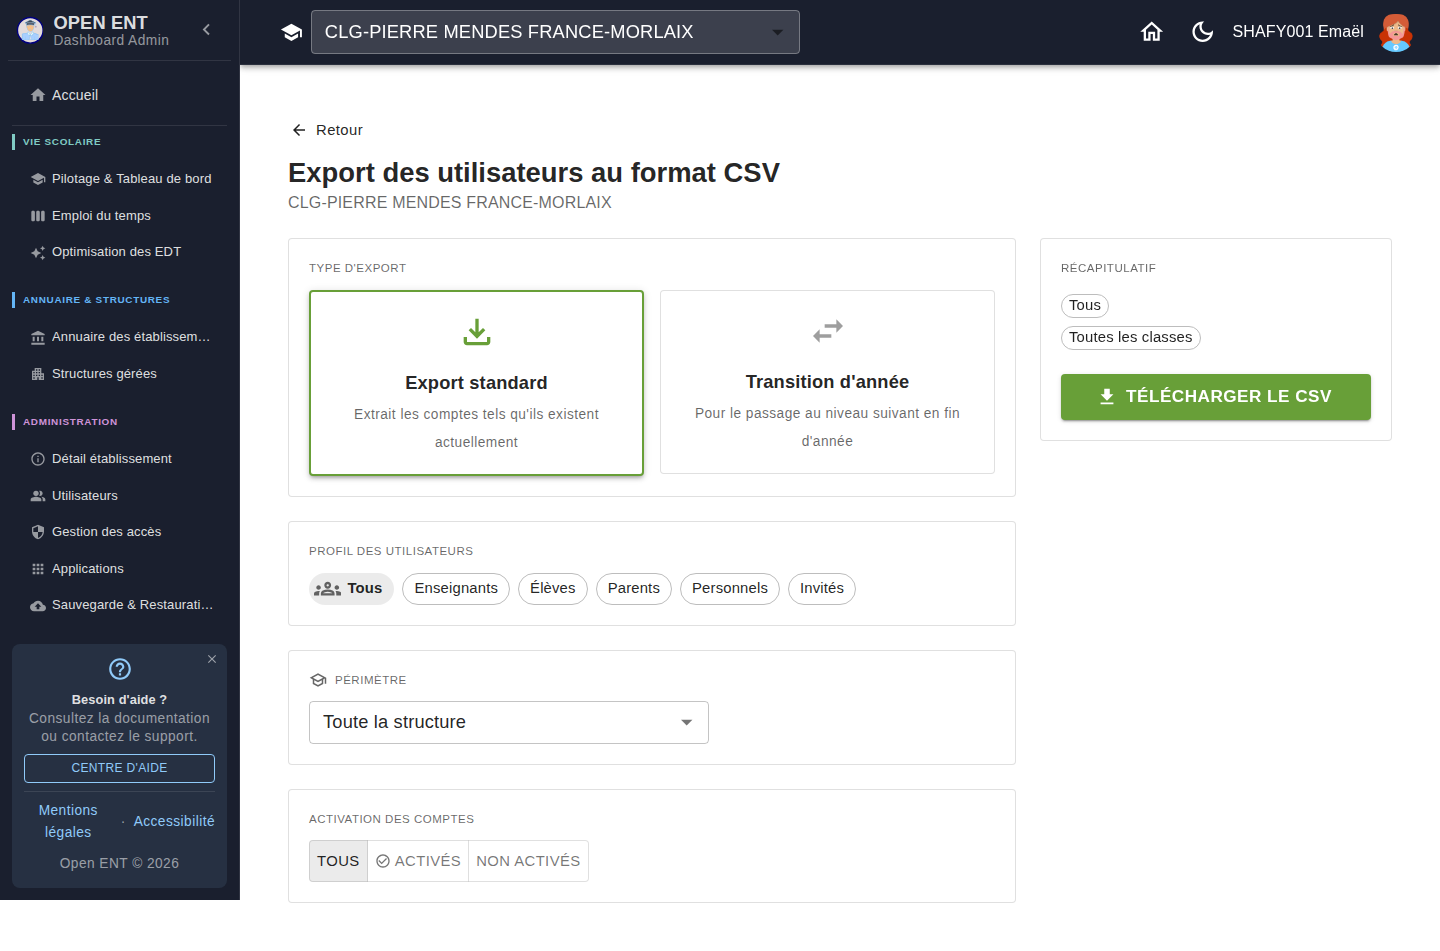
Task: Select the Enseignants profile chip
Action: 456,589
